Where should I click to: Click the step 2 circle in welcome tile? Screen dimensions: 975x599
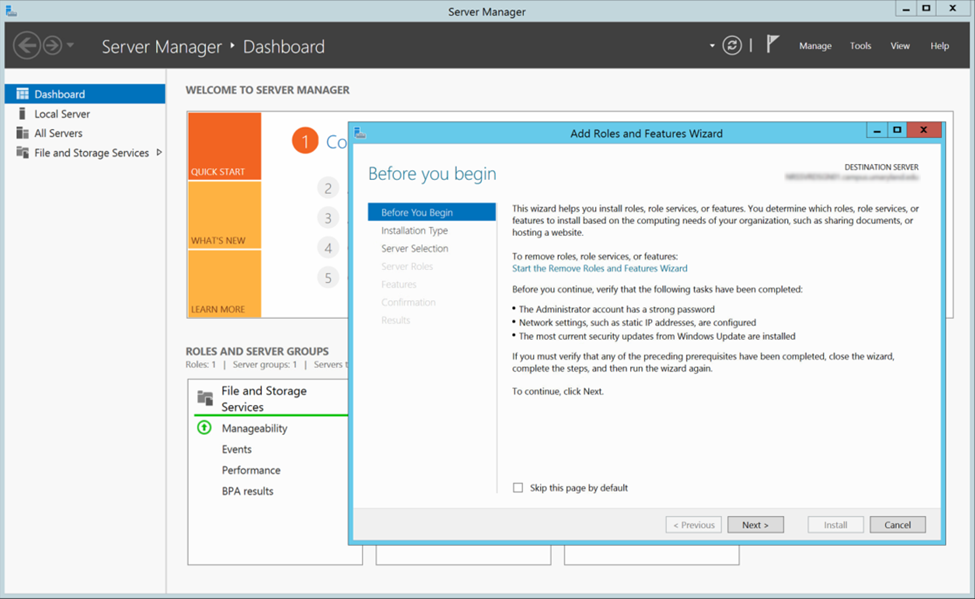(328, 188)
